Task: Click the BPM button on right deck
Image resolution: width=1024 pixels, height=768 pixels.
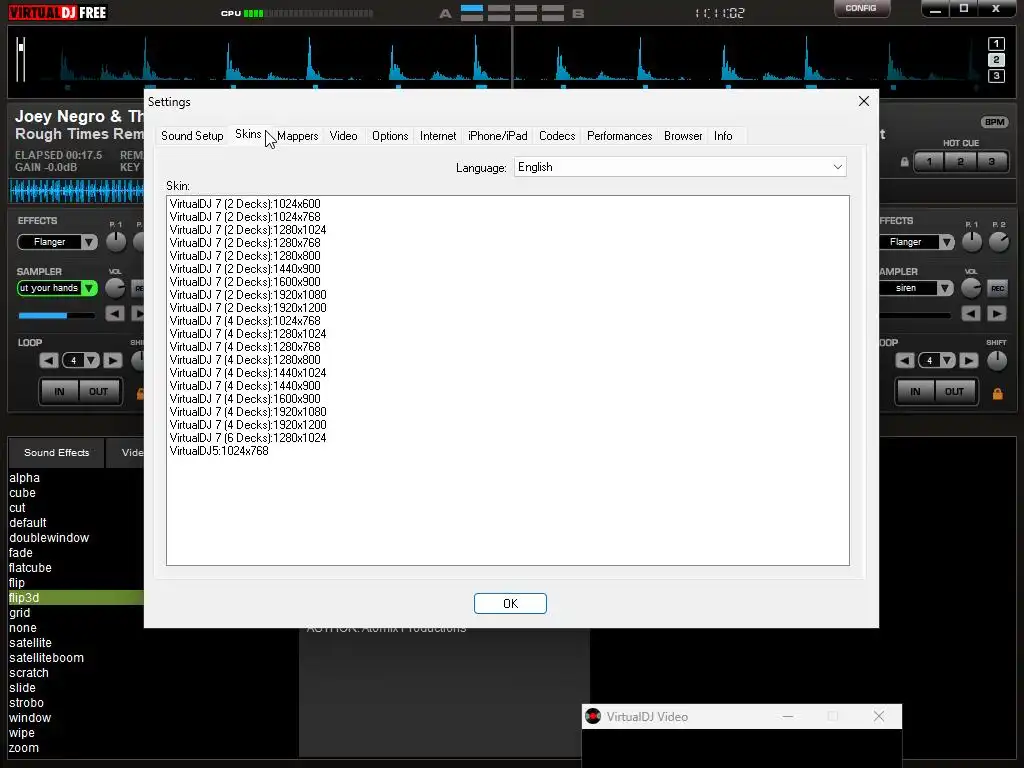Action: point(994,122)
